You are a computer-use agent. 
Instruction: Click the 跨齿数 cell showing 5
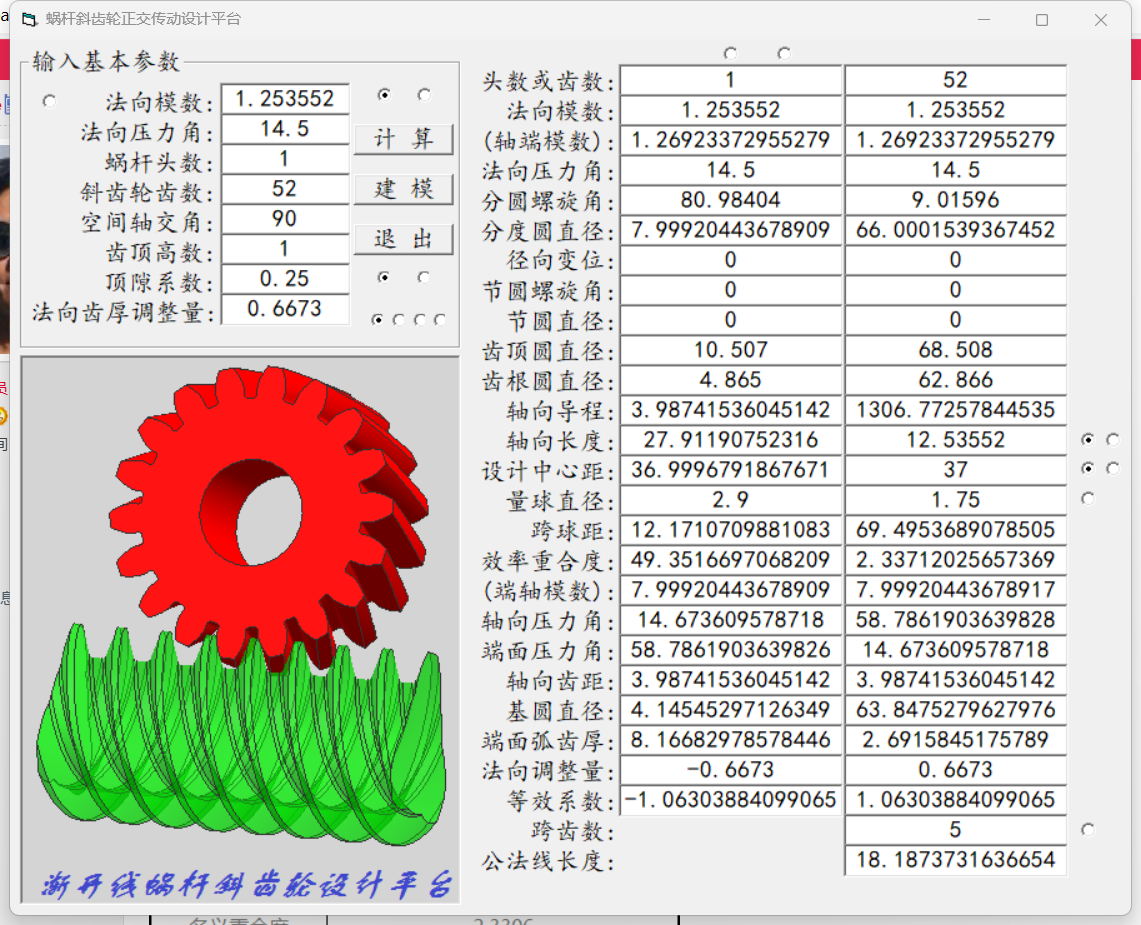pyautogui.click(x=955, y=830)
